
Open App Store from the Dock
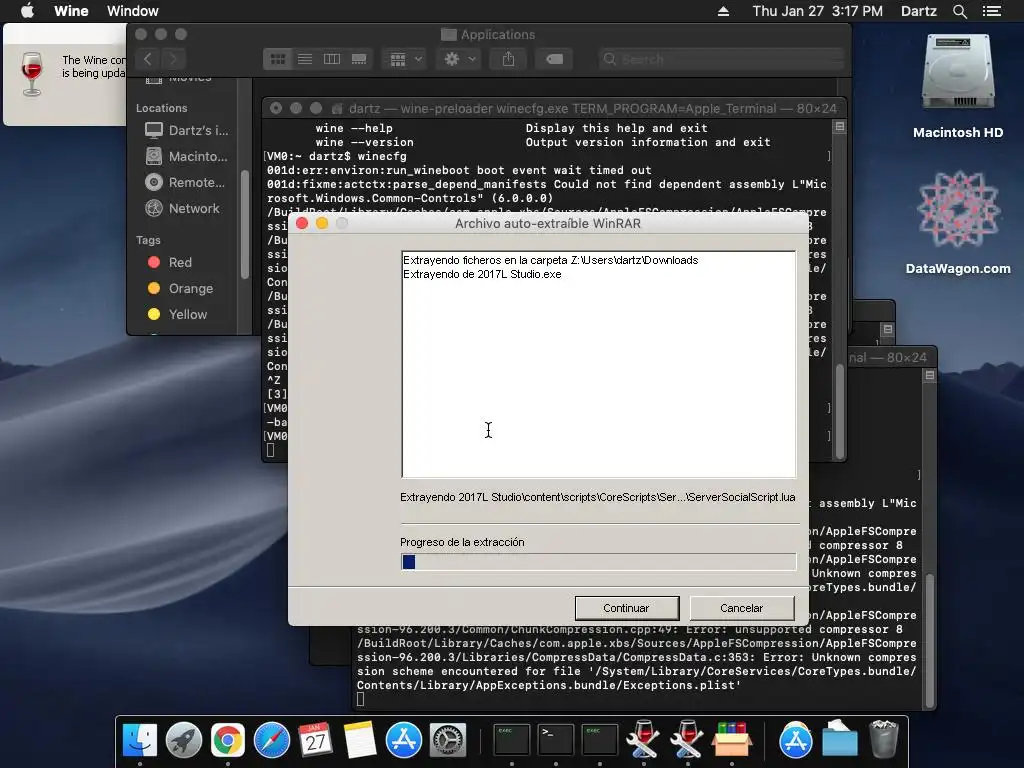point(404,740)
